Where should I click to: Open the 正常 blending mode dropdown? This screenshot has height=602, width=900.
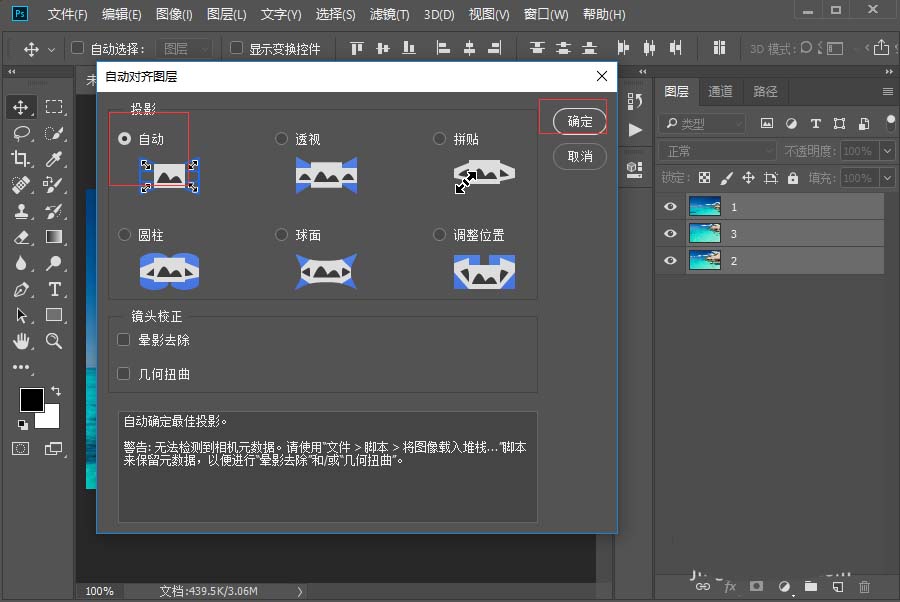tap(716, 151)
